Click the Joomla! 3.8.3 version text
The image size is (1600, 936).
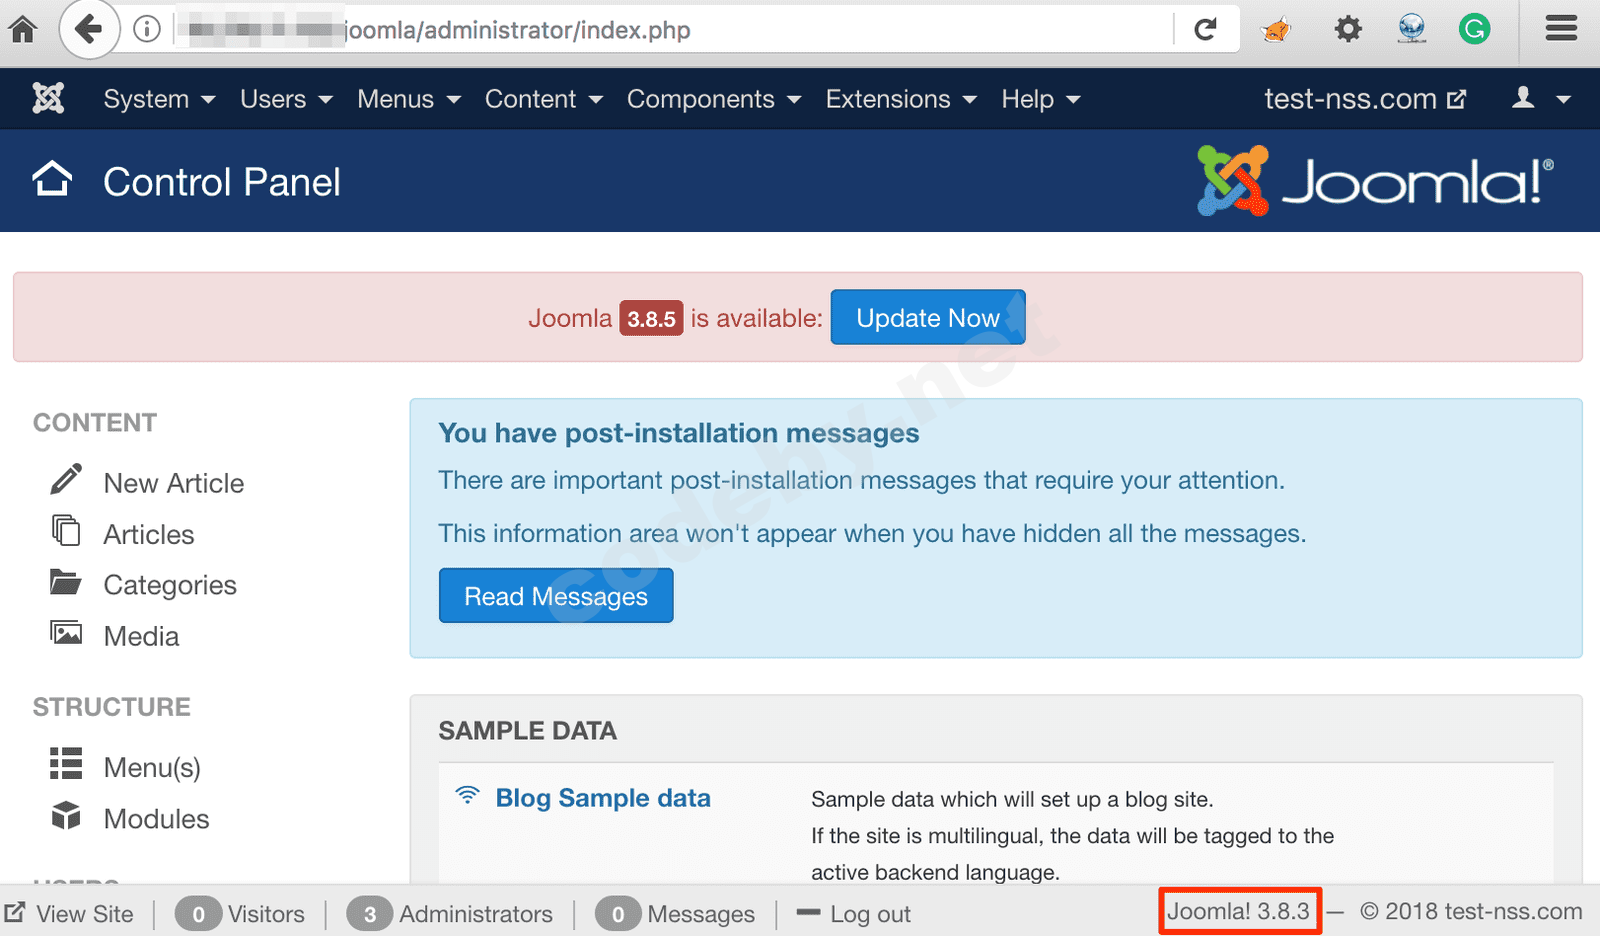(1238, 911)
